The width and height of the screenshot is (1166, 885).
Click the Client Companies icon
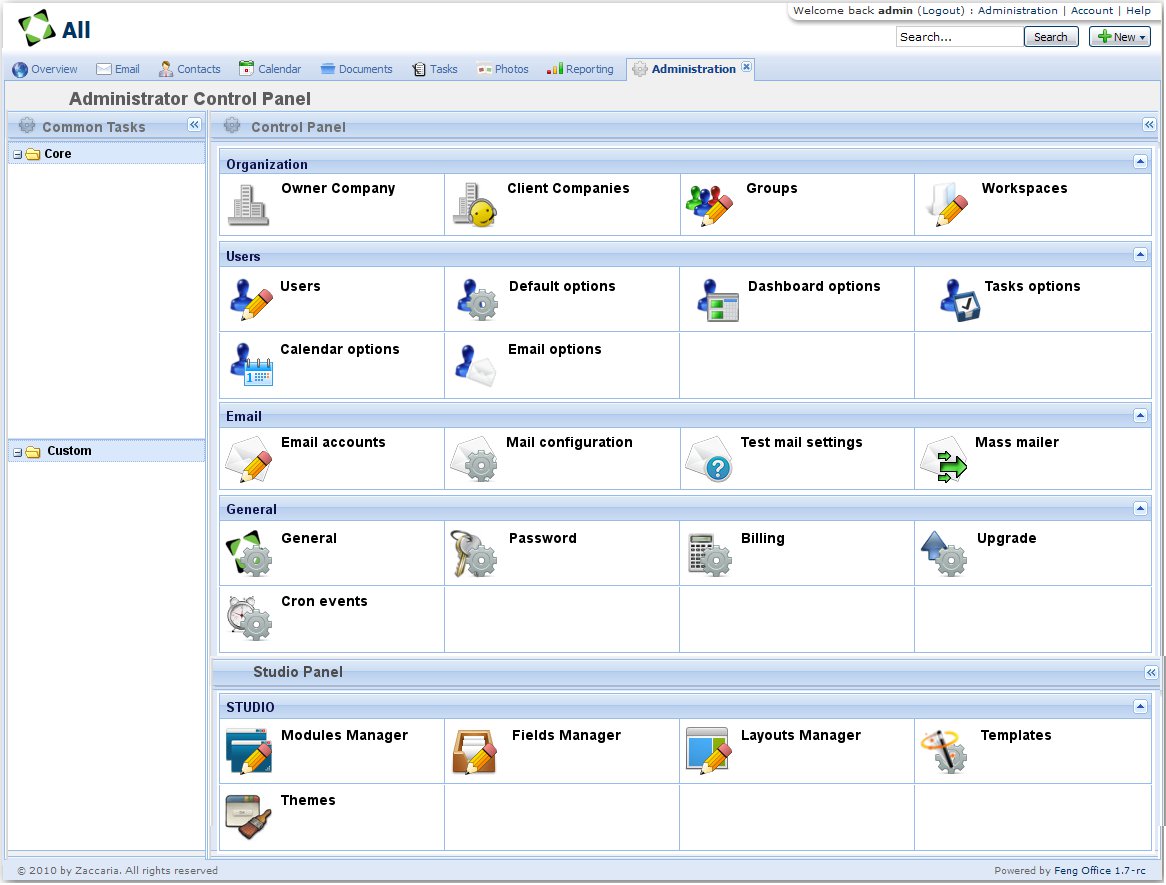[x=474, y=205]
